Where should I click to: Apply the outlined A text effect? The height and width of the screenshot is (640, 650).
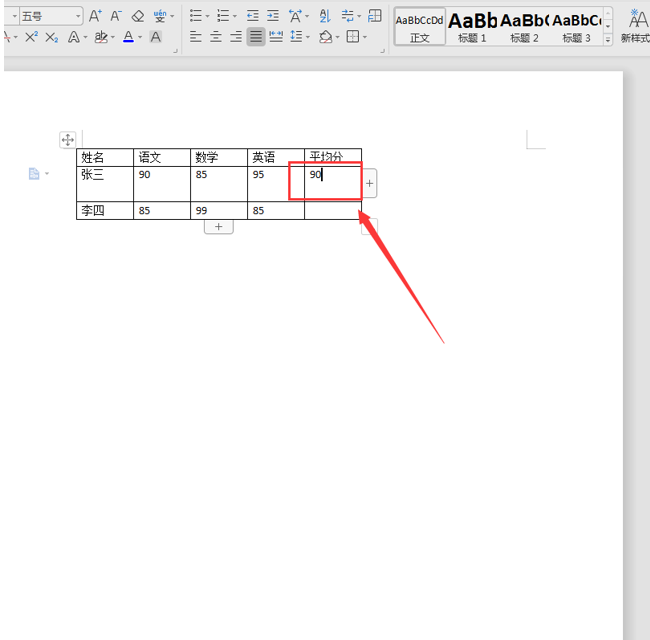[x=74, y=37]
